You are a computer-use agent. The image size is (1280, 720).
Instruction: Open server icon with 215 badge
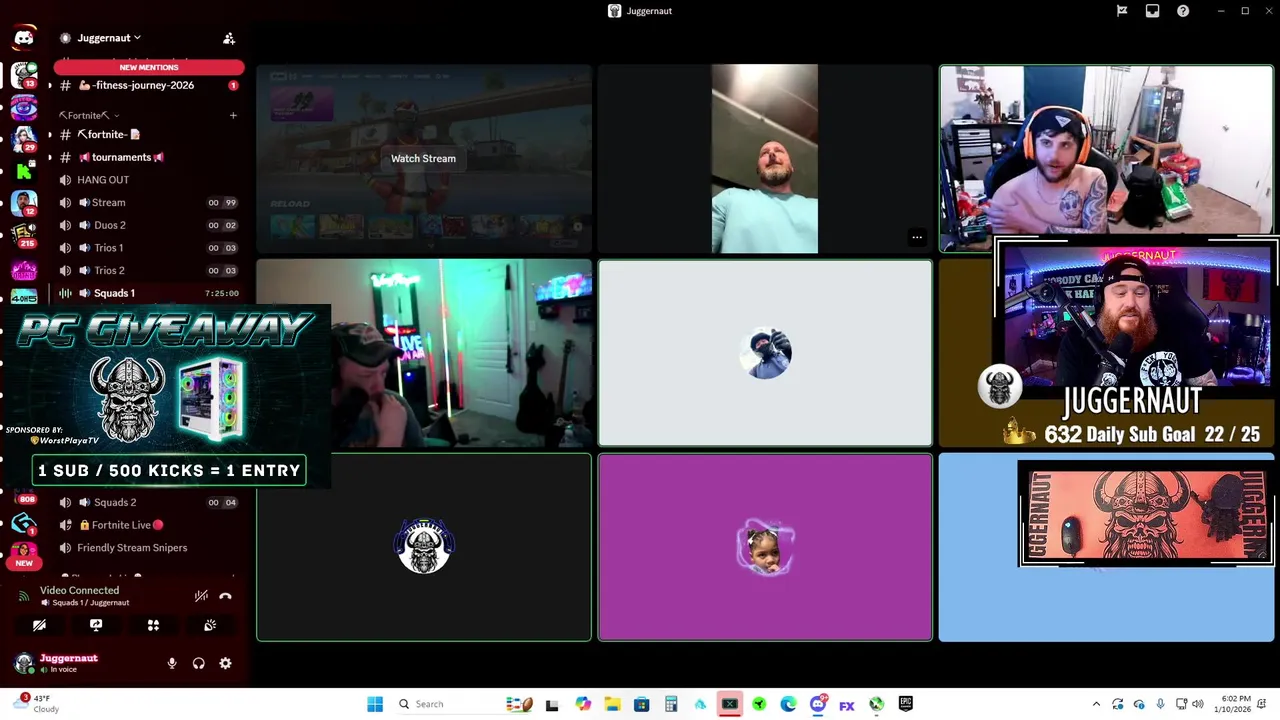pyautogui.click(x=24, y=235)
